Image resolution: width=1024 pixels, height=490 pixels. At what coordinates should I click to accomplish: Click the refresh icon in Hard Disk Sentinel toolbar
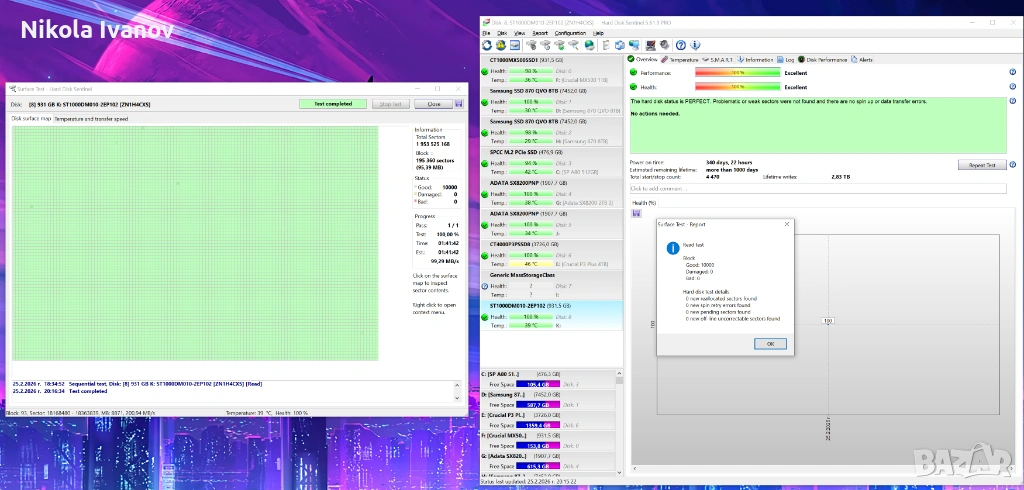487,45
